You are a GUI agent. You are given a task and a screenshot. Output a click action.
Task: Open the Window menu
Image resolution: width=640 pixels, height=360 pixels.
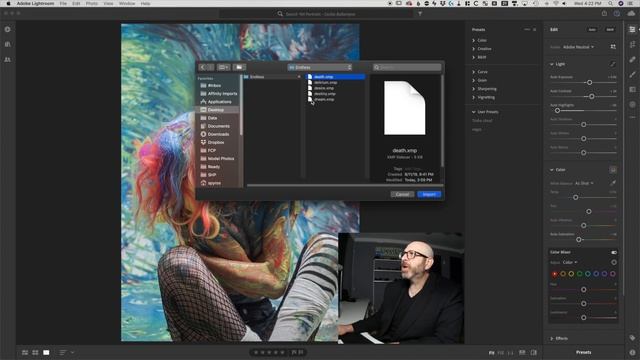pyautogui.click(x=127, y=3)
